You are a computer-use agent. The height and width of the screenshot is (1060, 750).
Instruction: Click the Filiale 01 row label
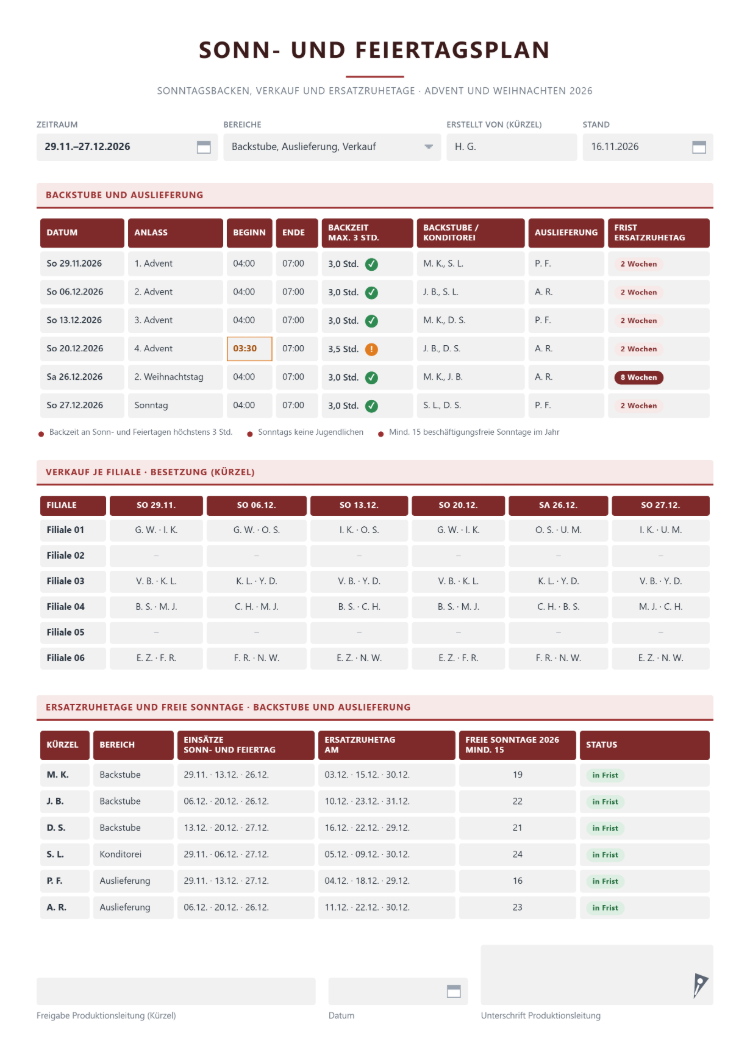[73, 530]
